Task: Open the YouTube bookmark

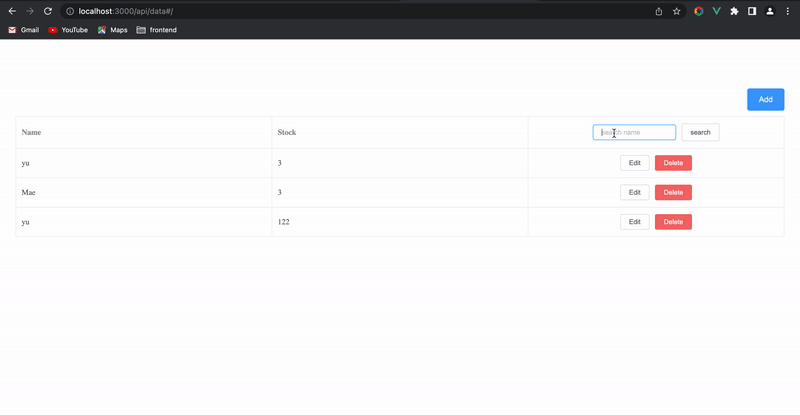Action: 68,30
